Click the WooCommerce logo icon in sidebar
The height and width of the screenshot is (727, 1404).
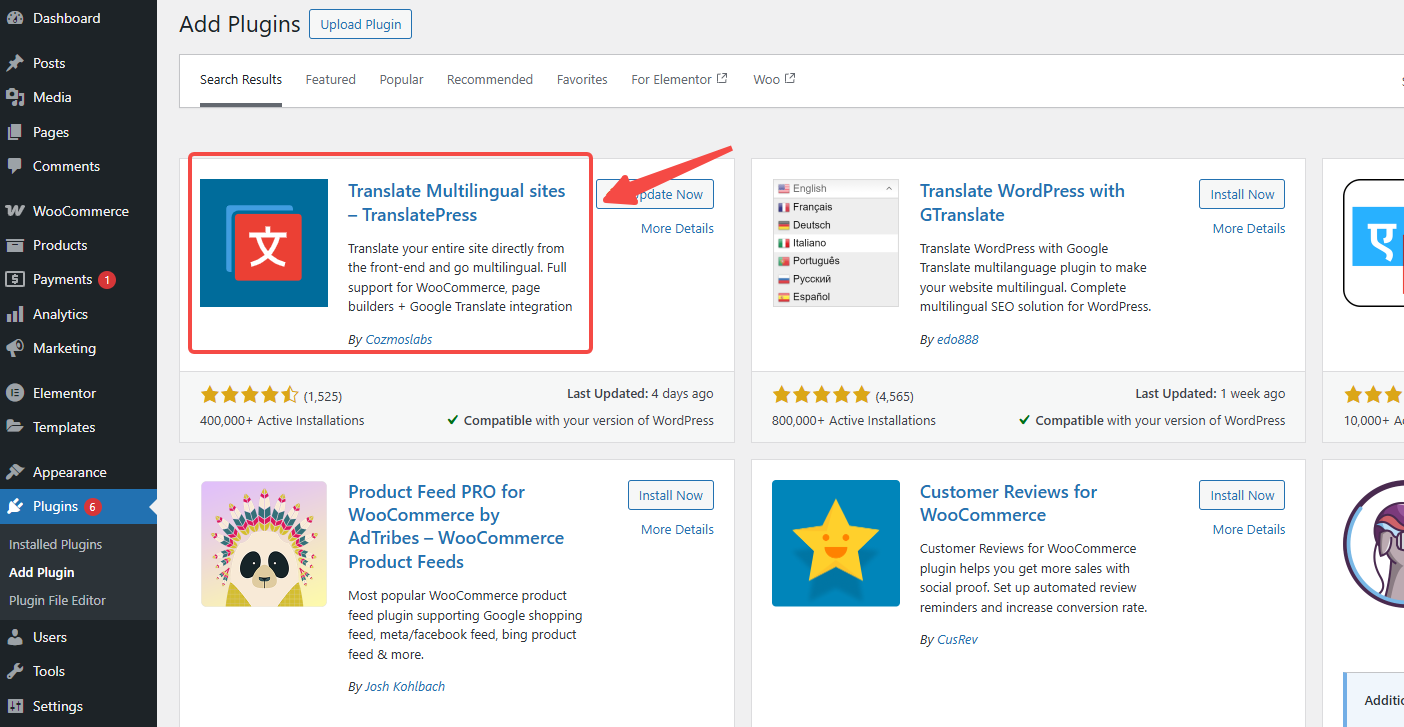click(x=15, y=211)
